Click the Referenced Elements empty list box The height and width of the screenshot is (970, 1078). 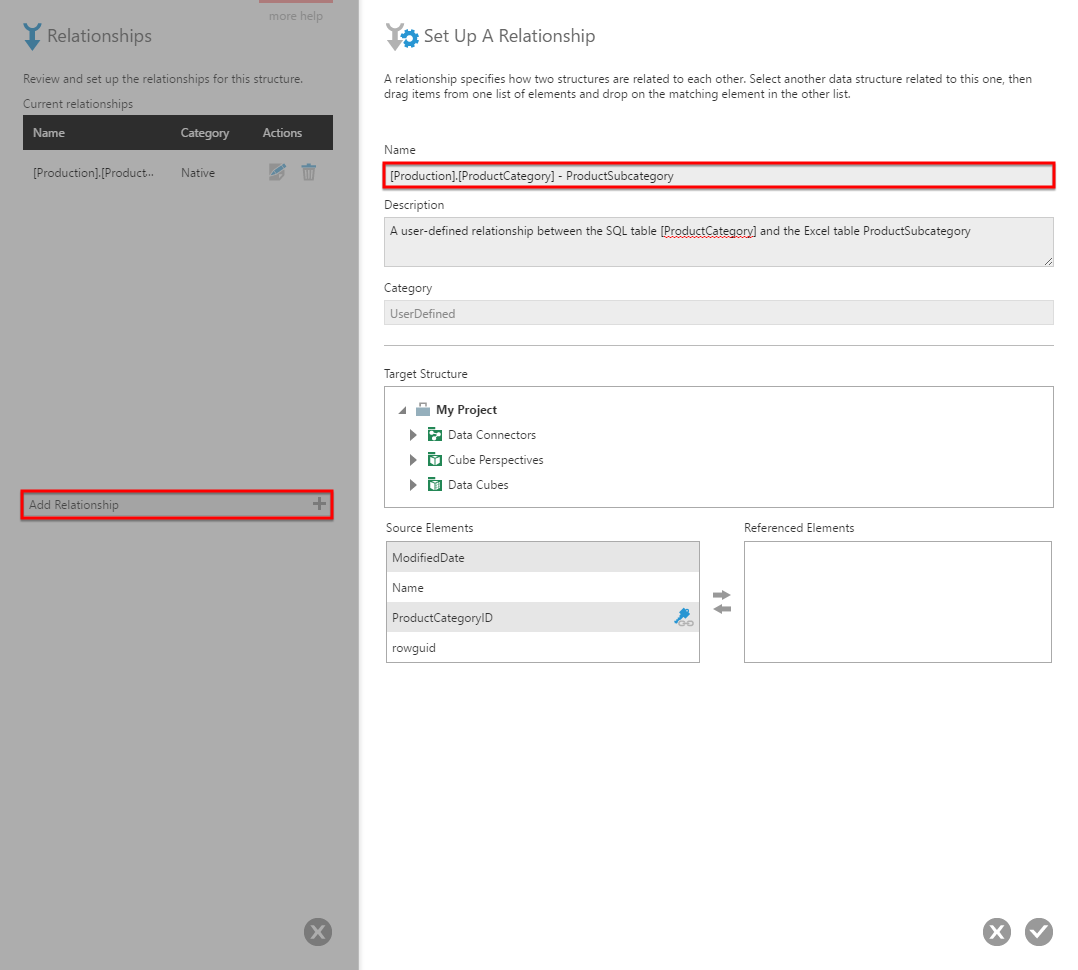coord(897,602)
